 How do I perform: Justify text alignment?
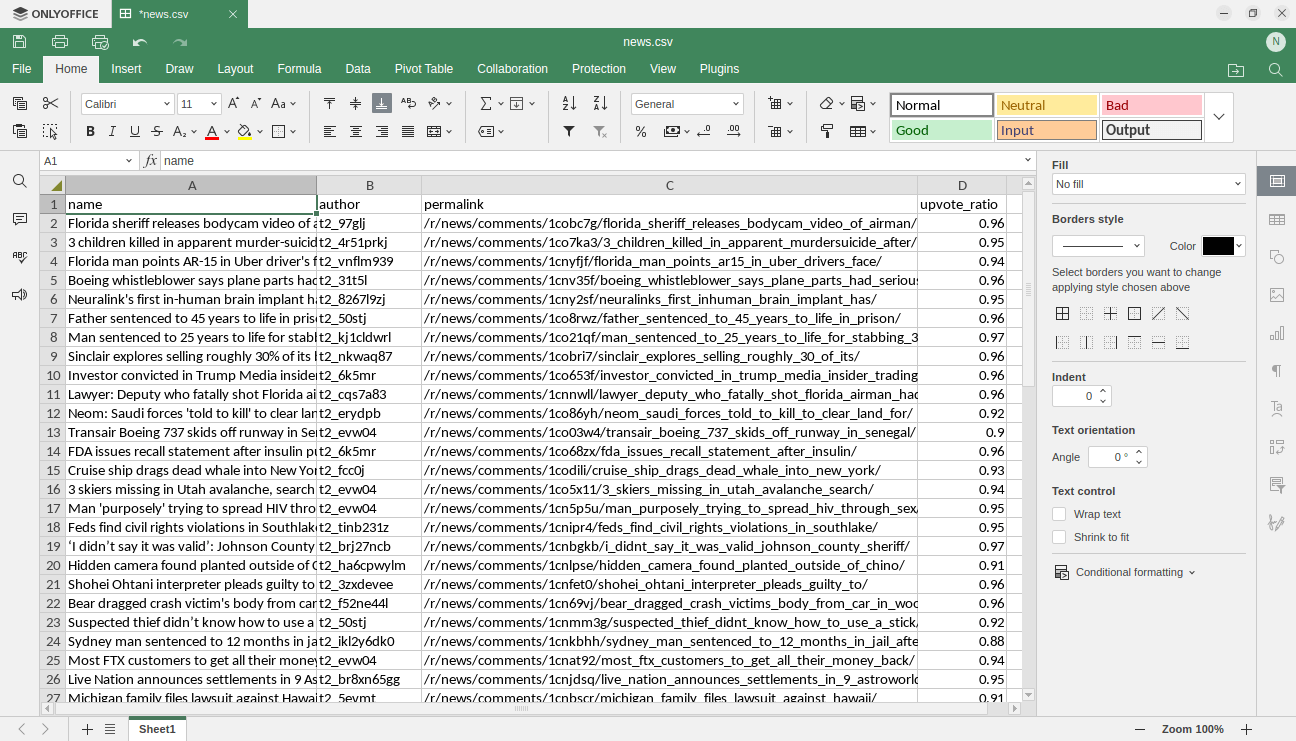pos(408,131)
